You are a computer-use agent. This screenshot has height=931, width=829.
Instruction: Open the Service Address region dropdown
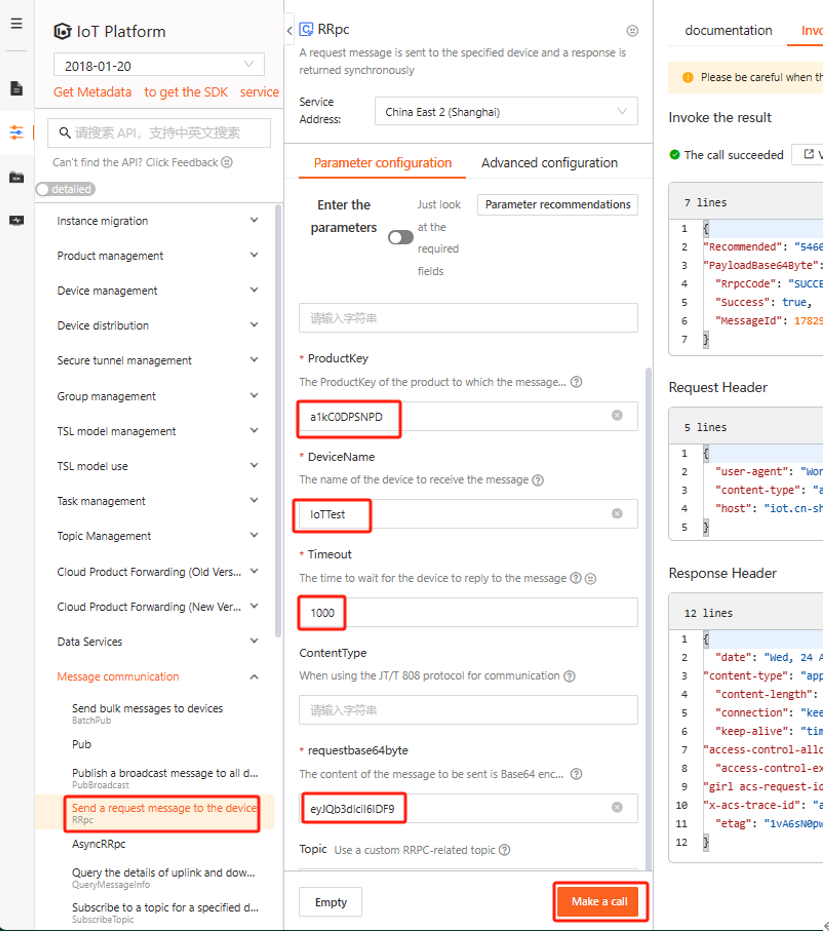(506, 112)
